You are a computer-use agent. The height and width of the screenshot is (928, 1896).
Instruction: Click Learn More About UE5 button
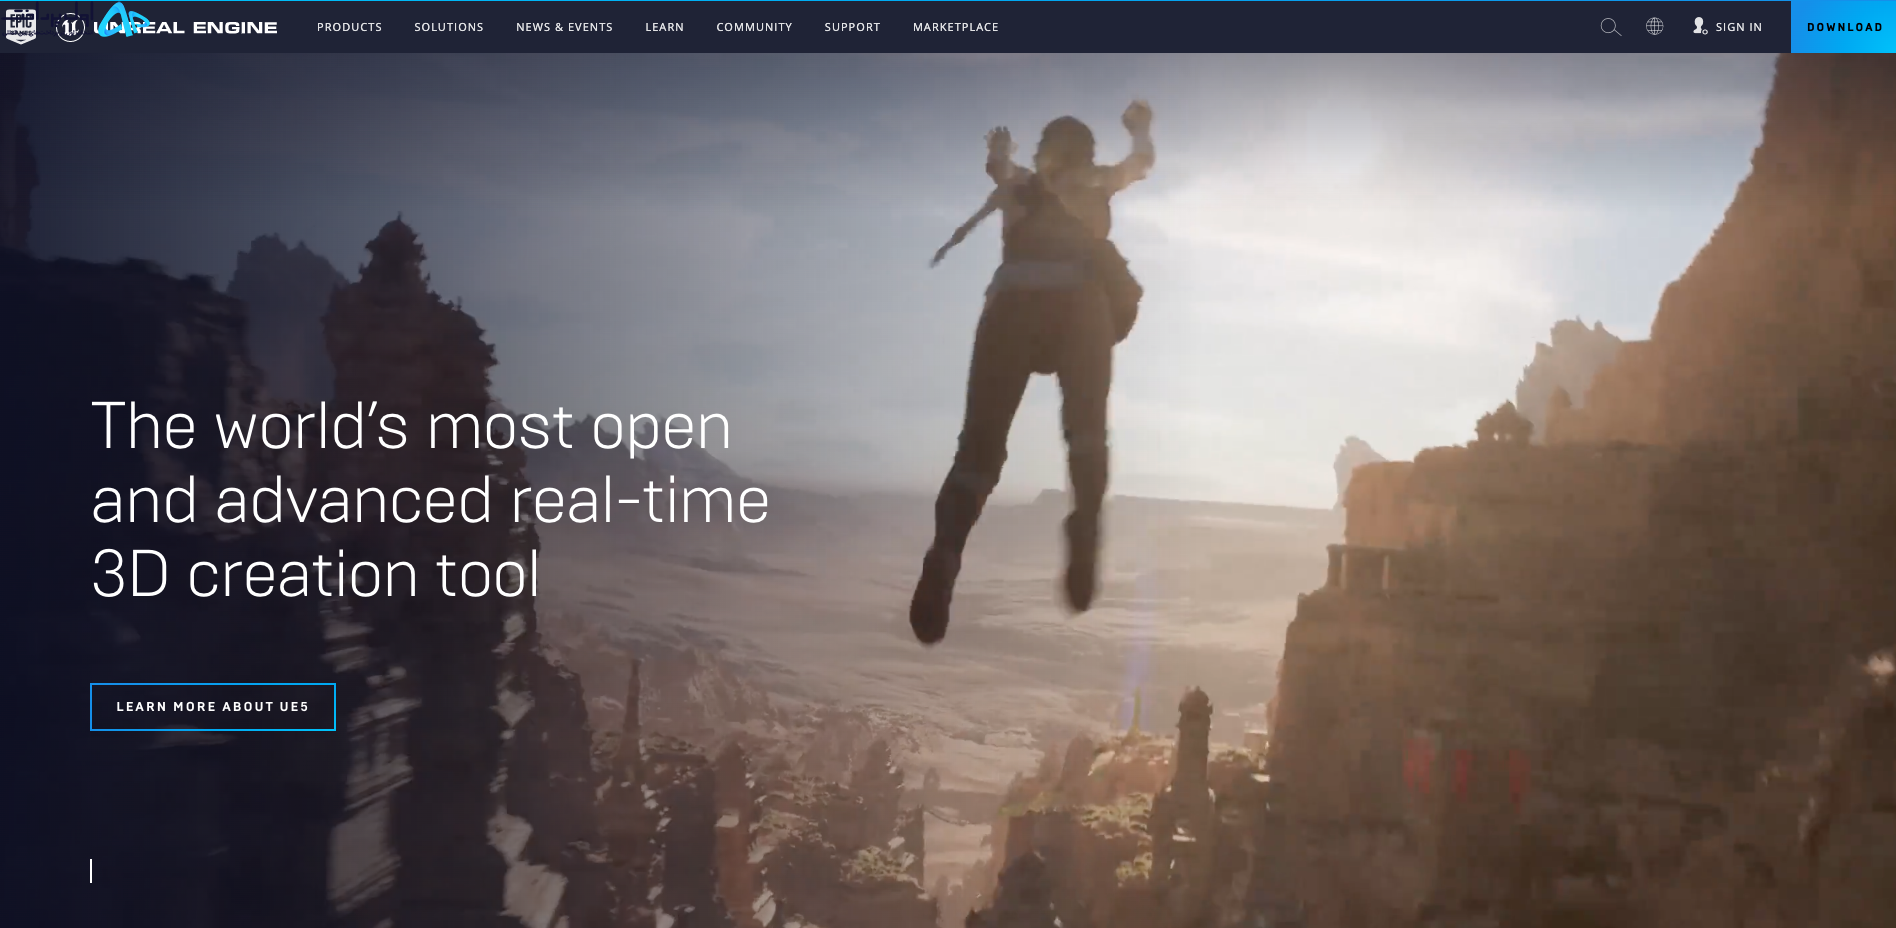(213, 707)
